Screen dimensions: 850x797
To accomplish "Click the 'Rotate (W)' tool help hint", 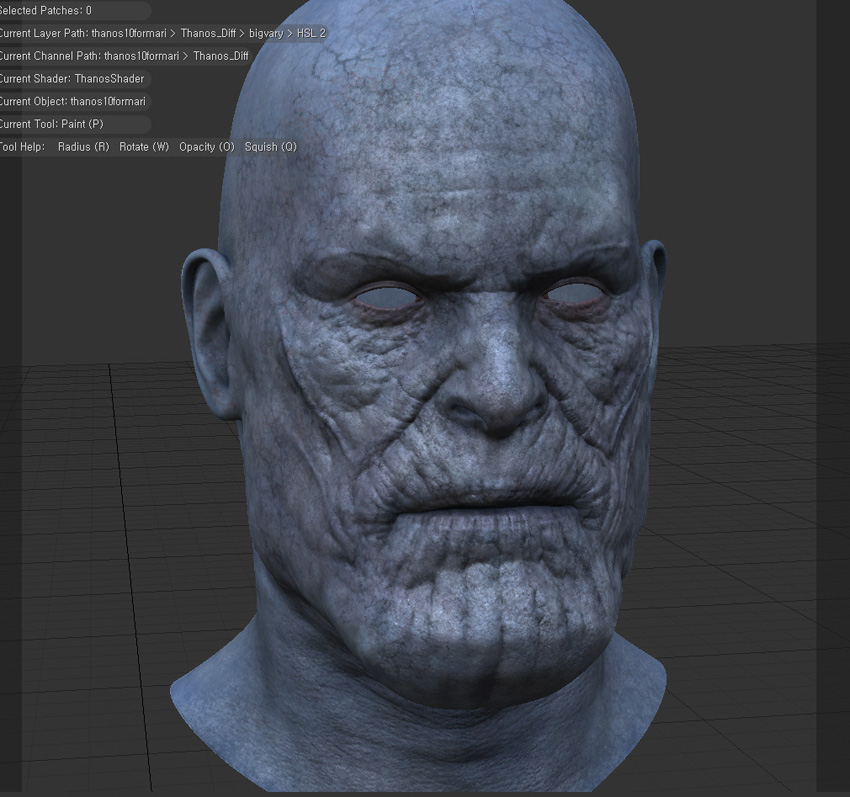I will (x=144, y=147).
